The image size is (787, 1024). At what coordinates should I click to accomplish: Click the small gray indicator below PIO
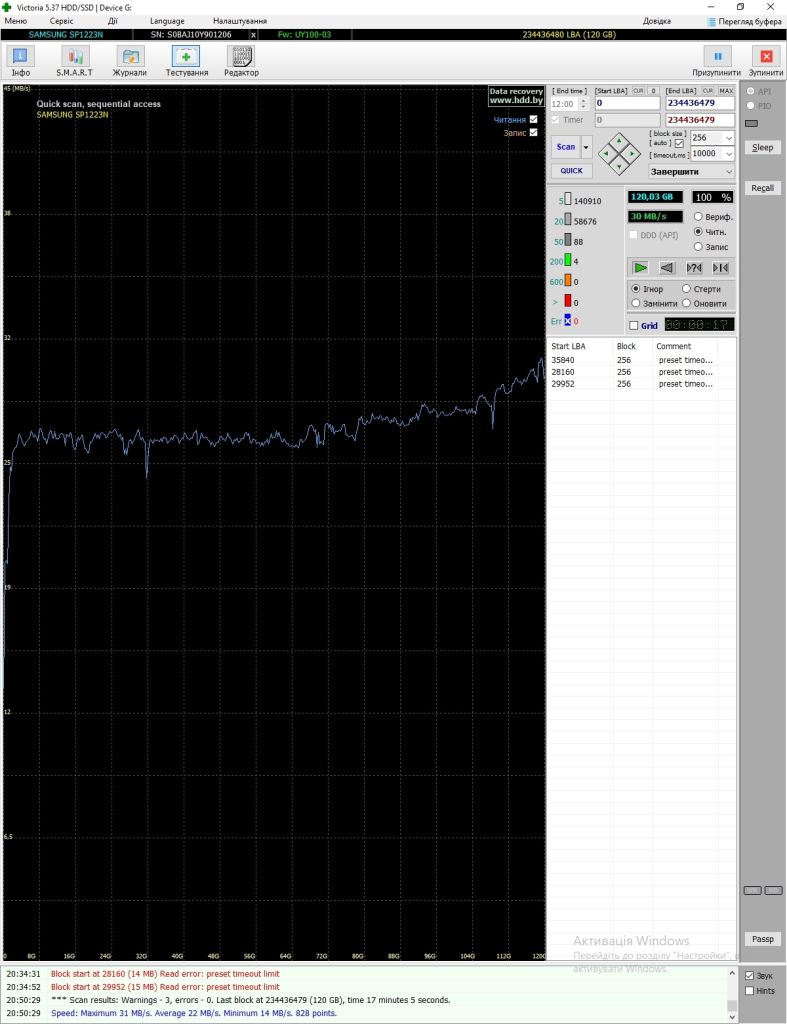point(751,123)
